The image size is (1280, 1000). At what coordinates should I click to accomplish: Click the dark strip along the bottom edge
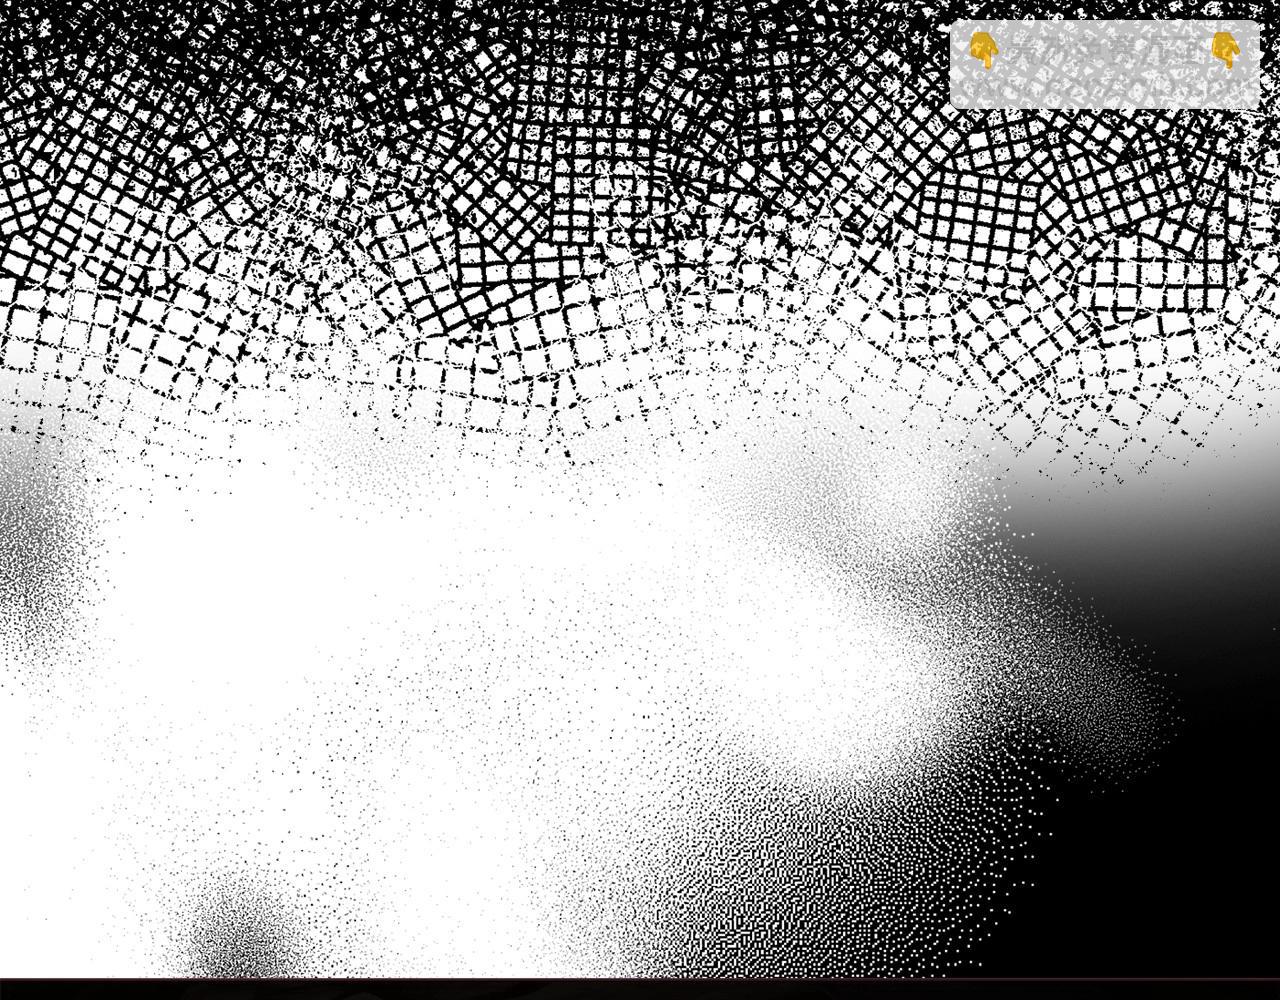(640, 989)
